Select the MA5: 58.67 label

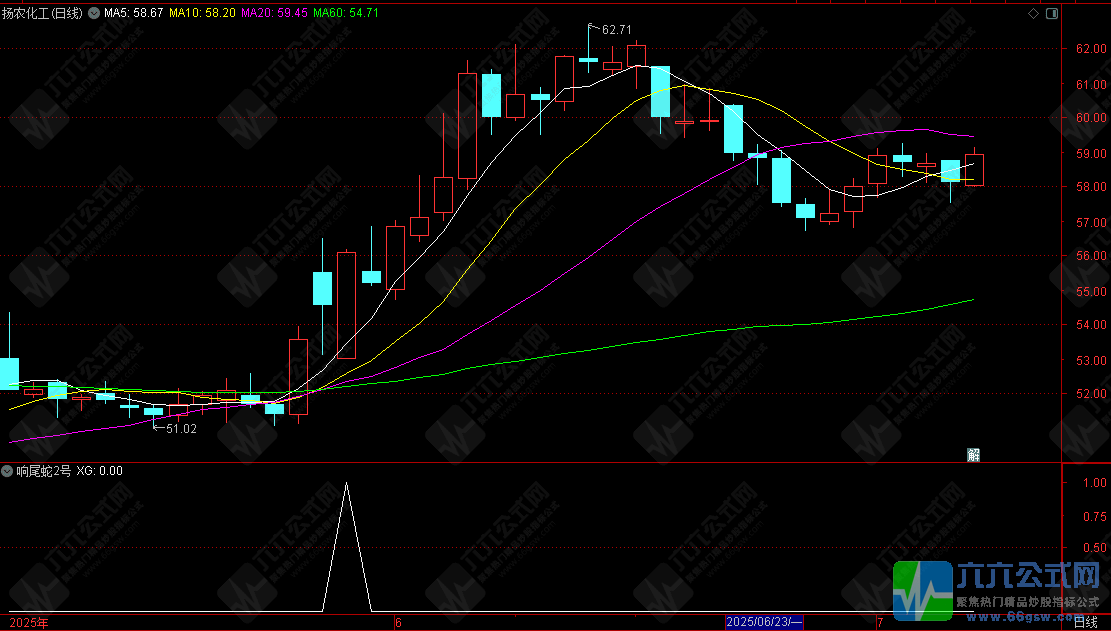click(134, 13)
